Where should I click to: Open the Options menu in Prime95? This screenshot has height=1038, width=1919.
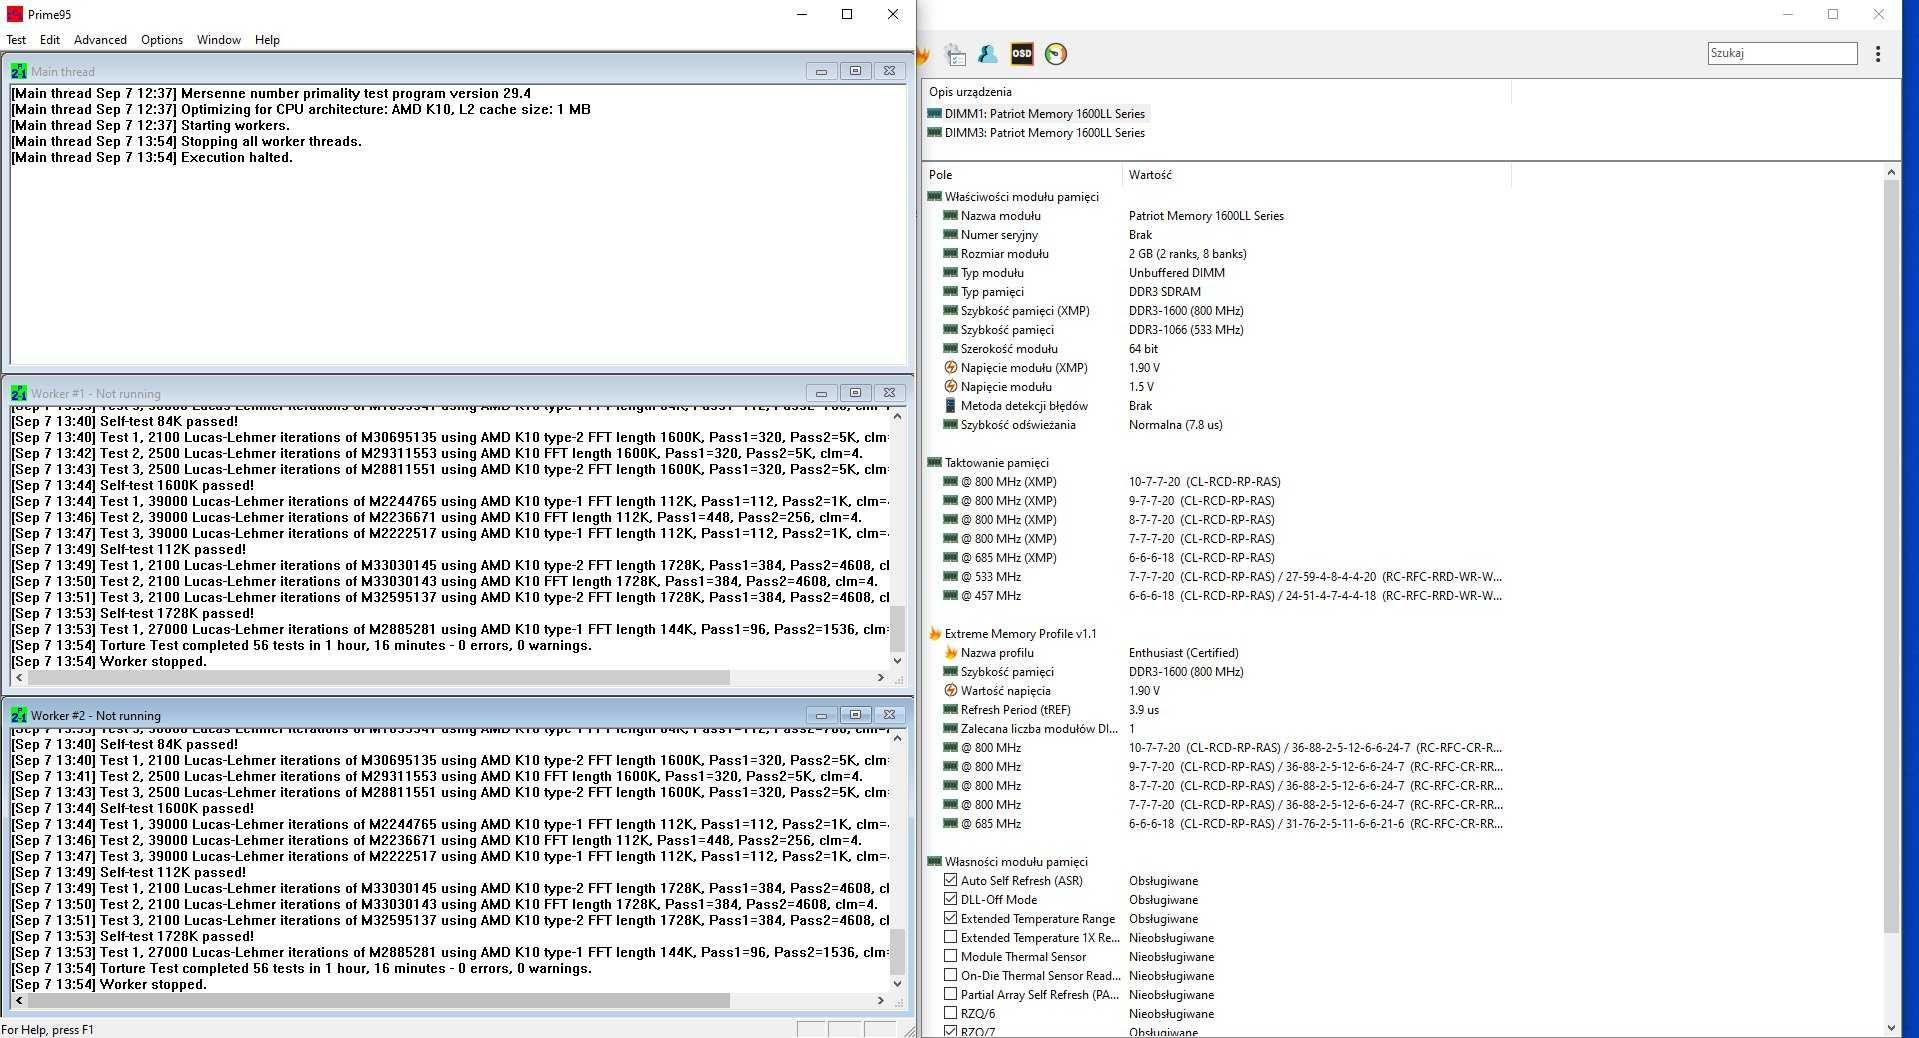(x=162, y=40)
